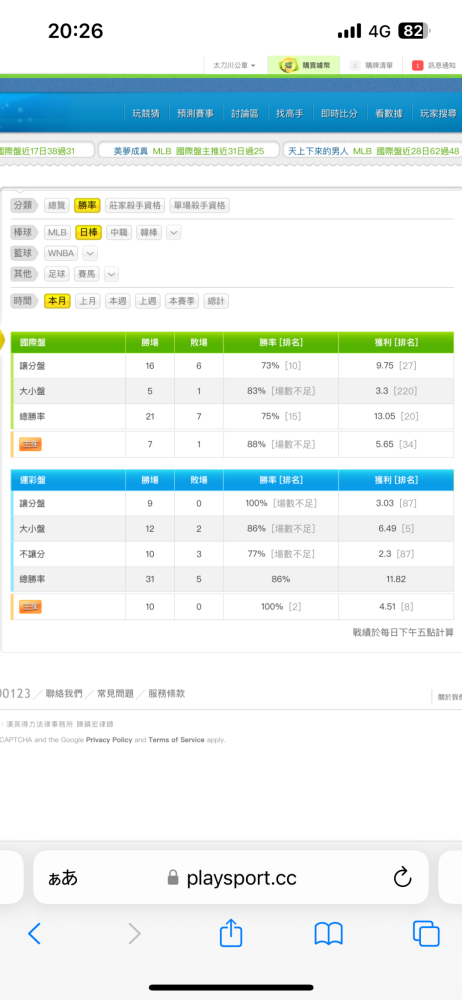Select the 勝率 category filter
The image size is (462, 1000).
click(87, 205)
